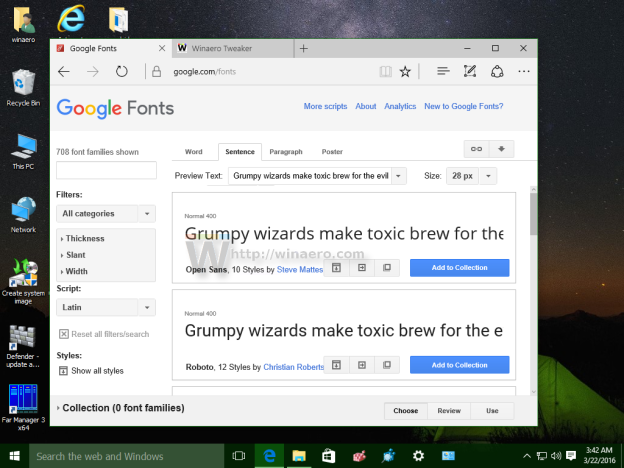Open Preview Text dropdown arrow
The width and height of the screenshot is (624, 468).
[398, 176]
